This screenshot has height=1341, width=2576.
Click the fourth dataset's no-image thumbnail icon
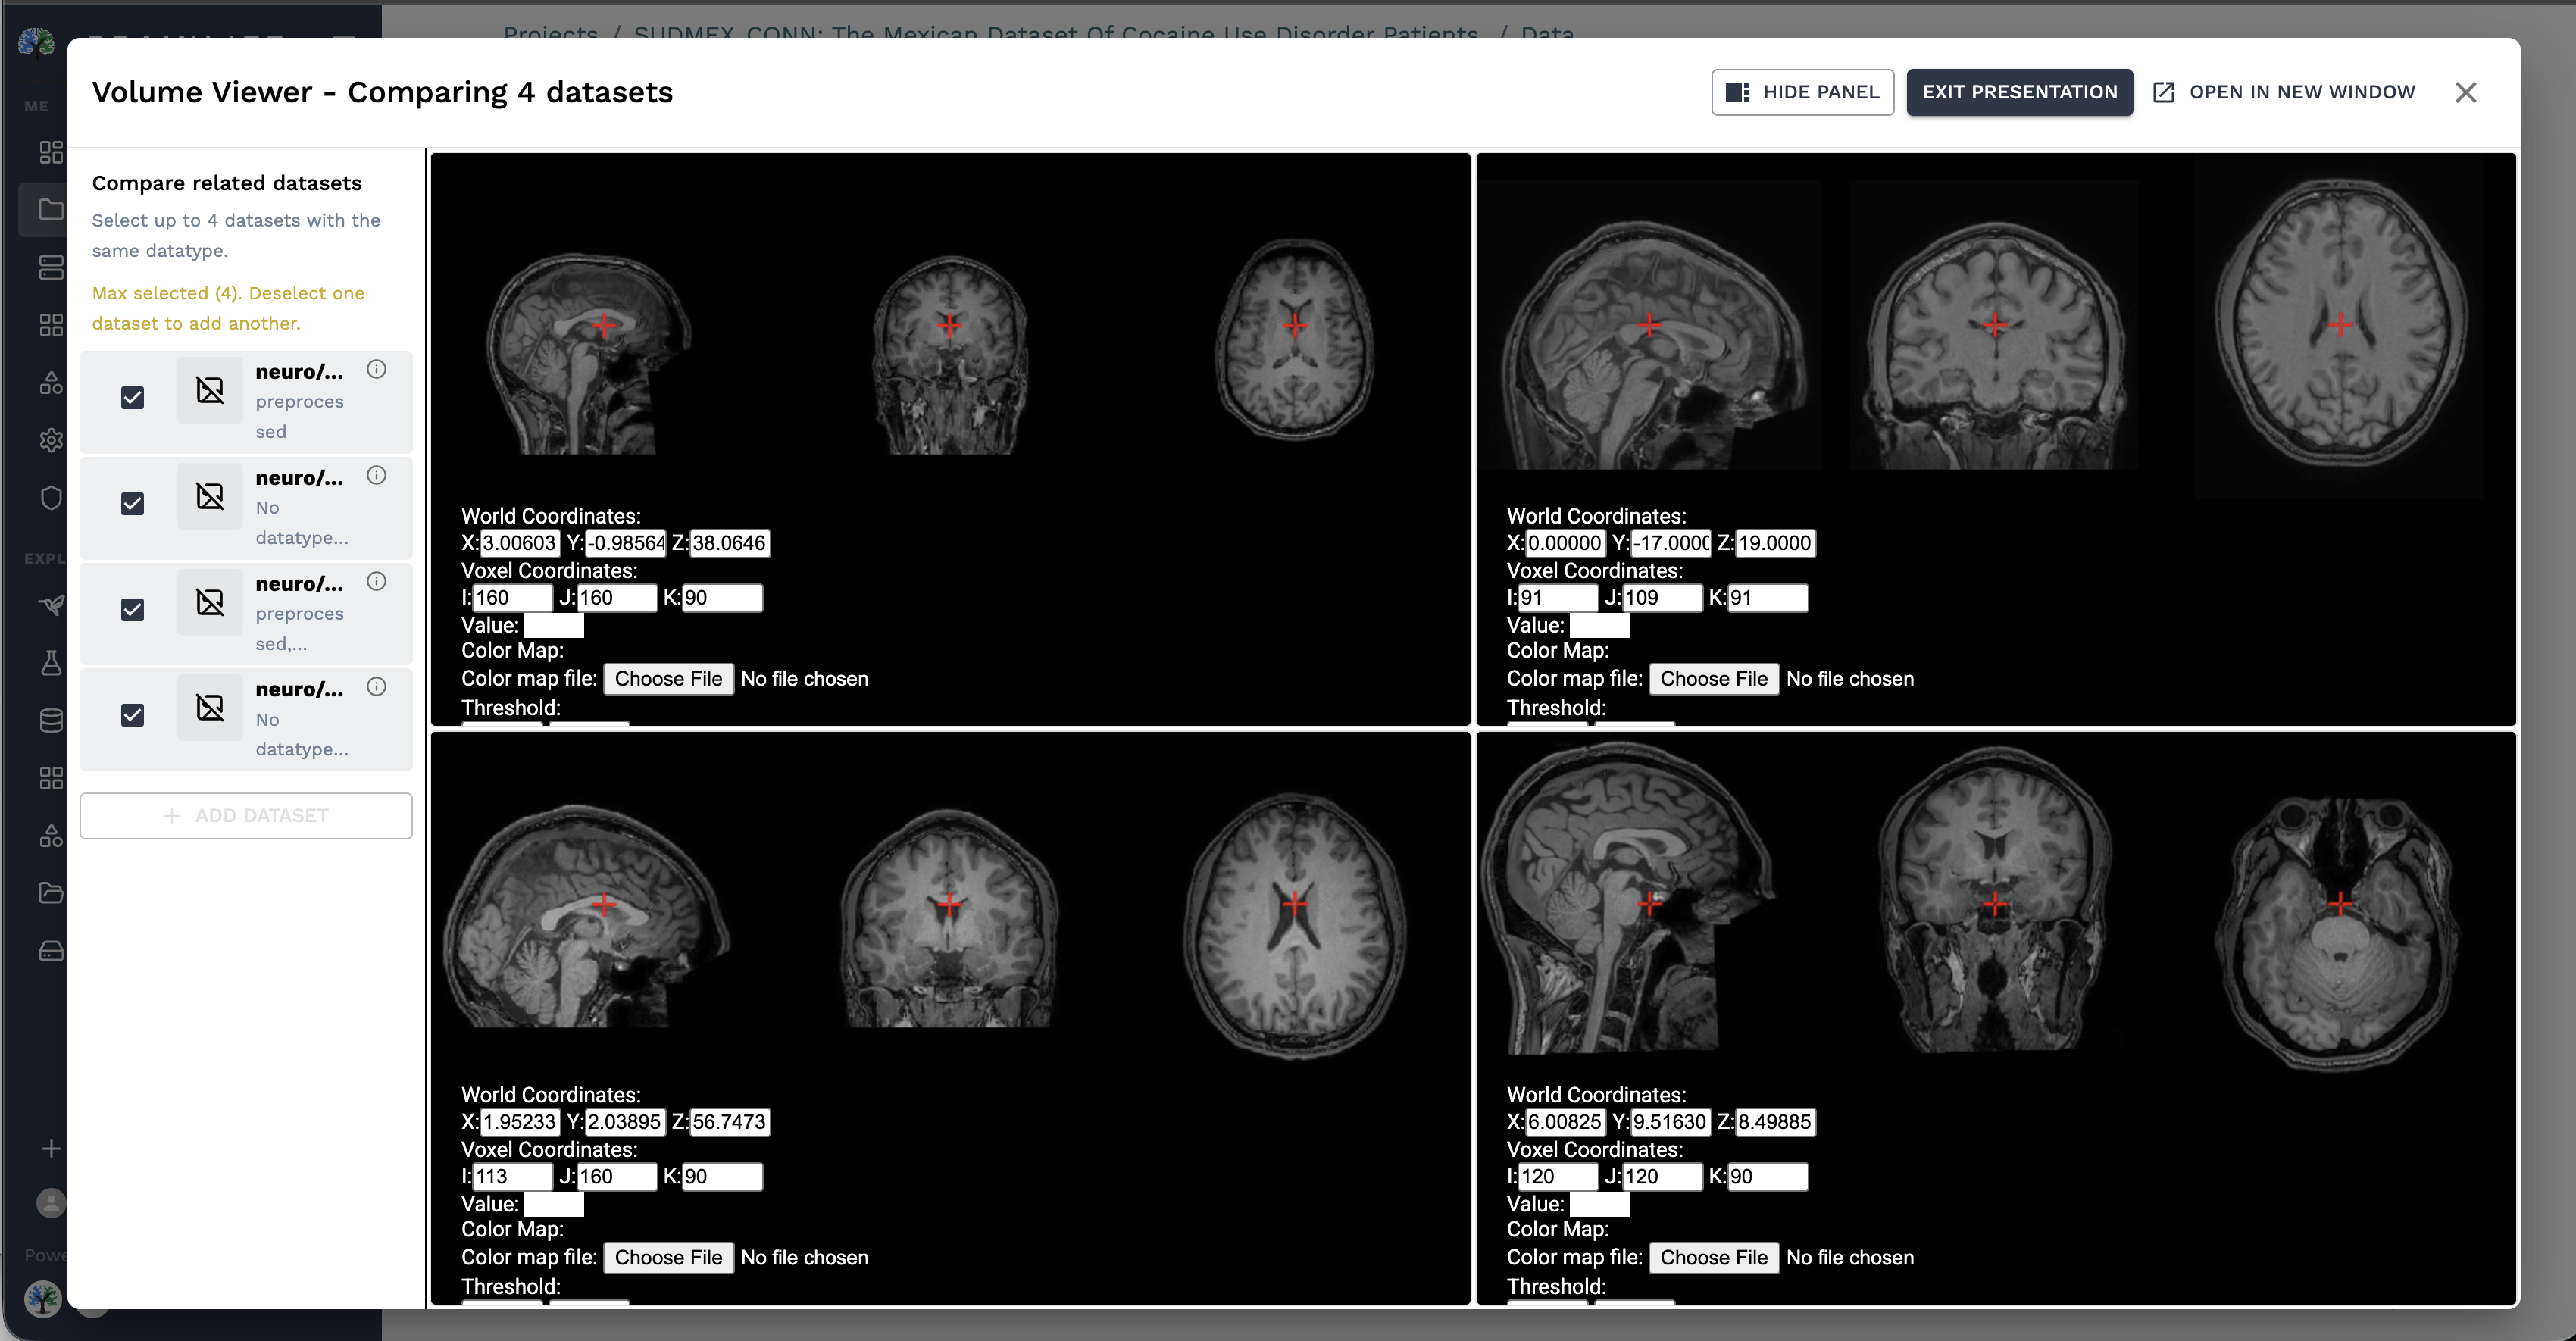point(210,708)
